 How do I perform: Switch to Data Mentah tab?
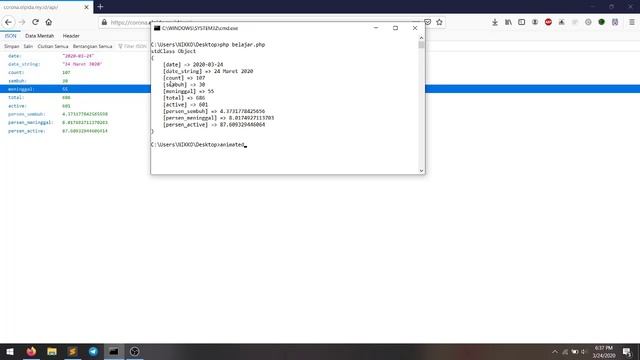point(39,36)
